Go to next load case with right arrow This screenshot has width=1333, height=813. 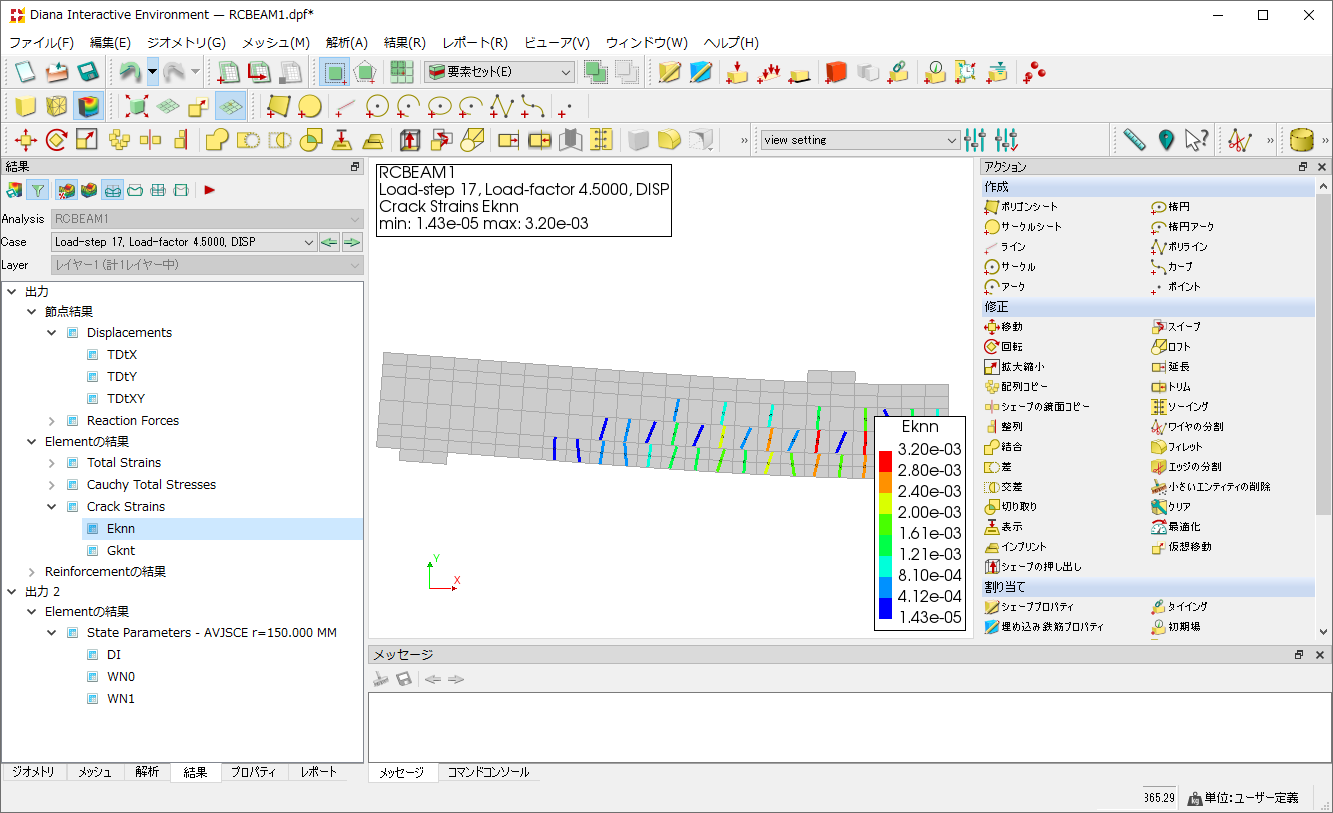coord(352,242)
